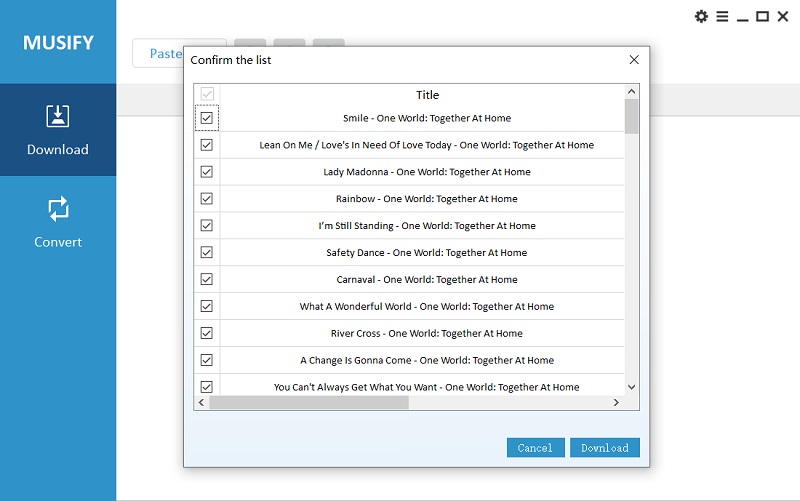Select 'A Change Is Gonna Come' title

(x=427, y=360)
